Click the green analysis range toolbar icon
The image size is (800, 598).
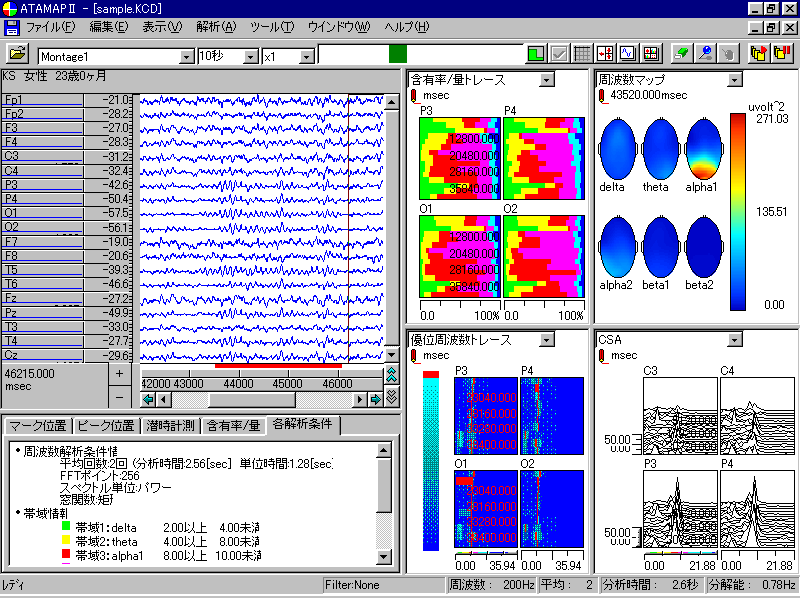536,54
